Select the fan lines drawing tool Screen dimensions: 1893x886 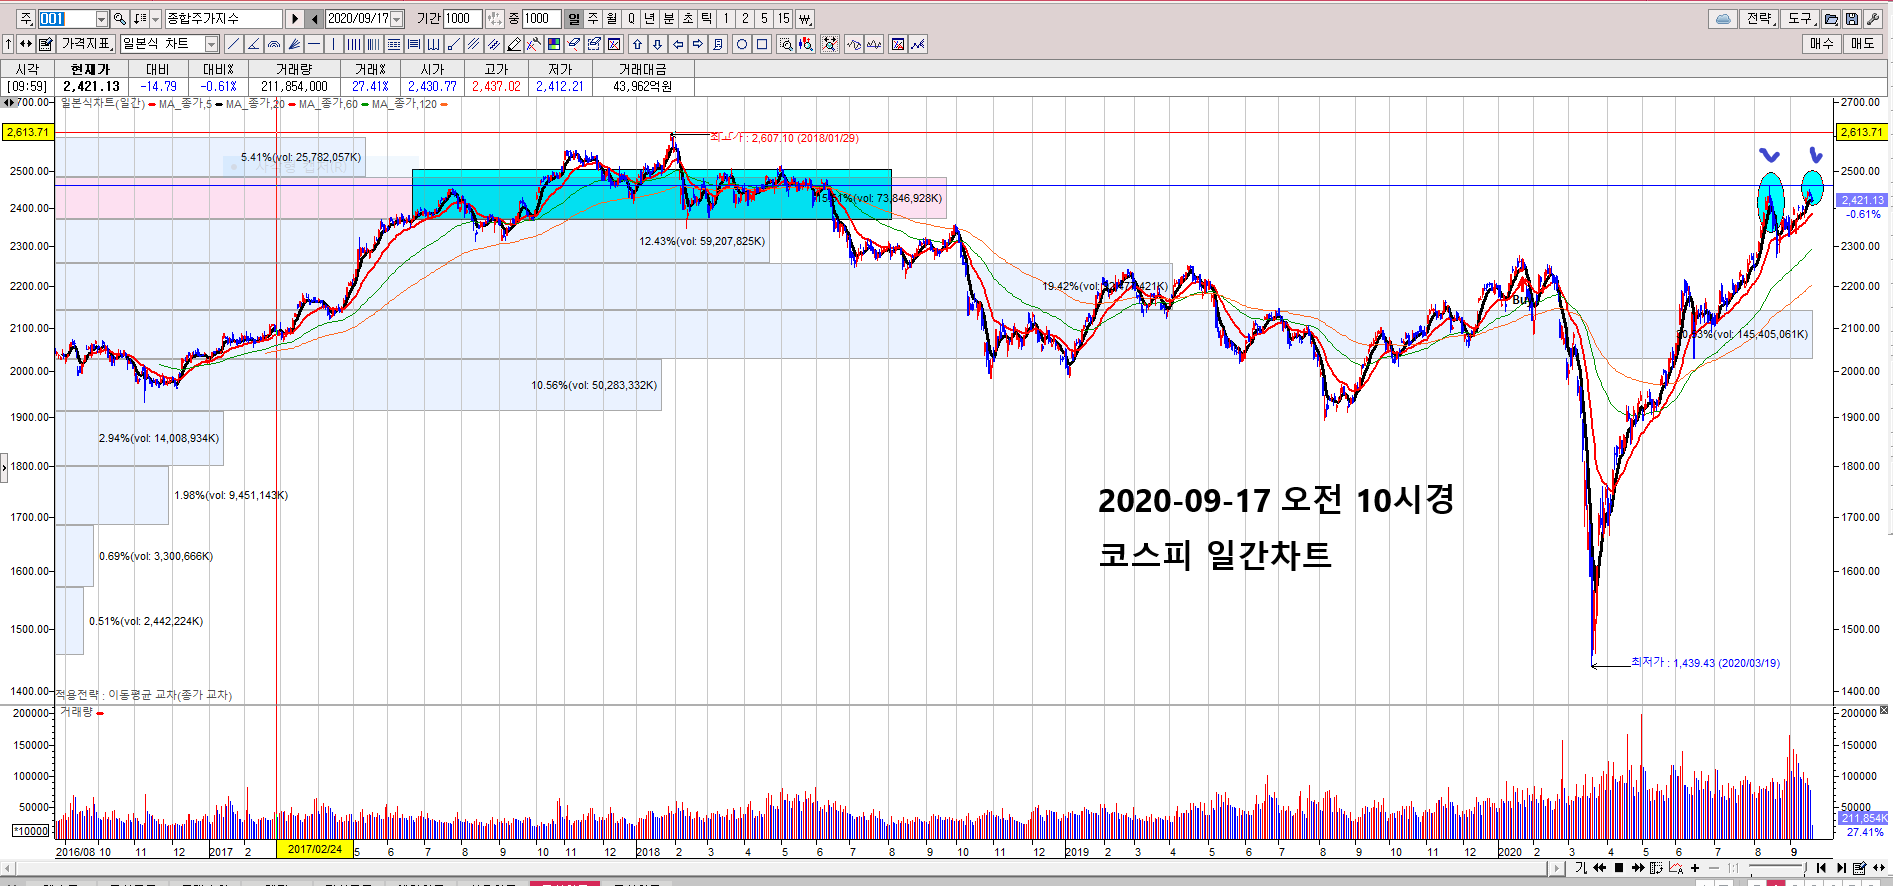click(294, 44)
